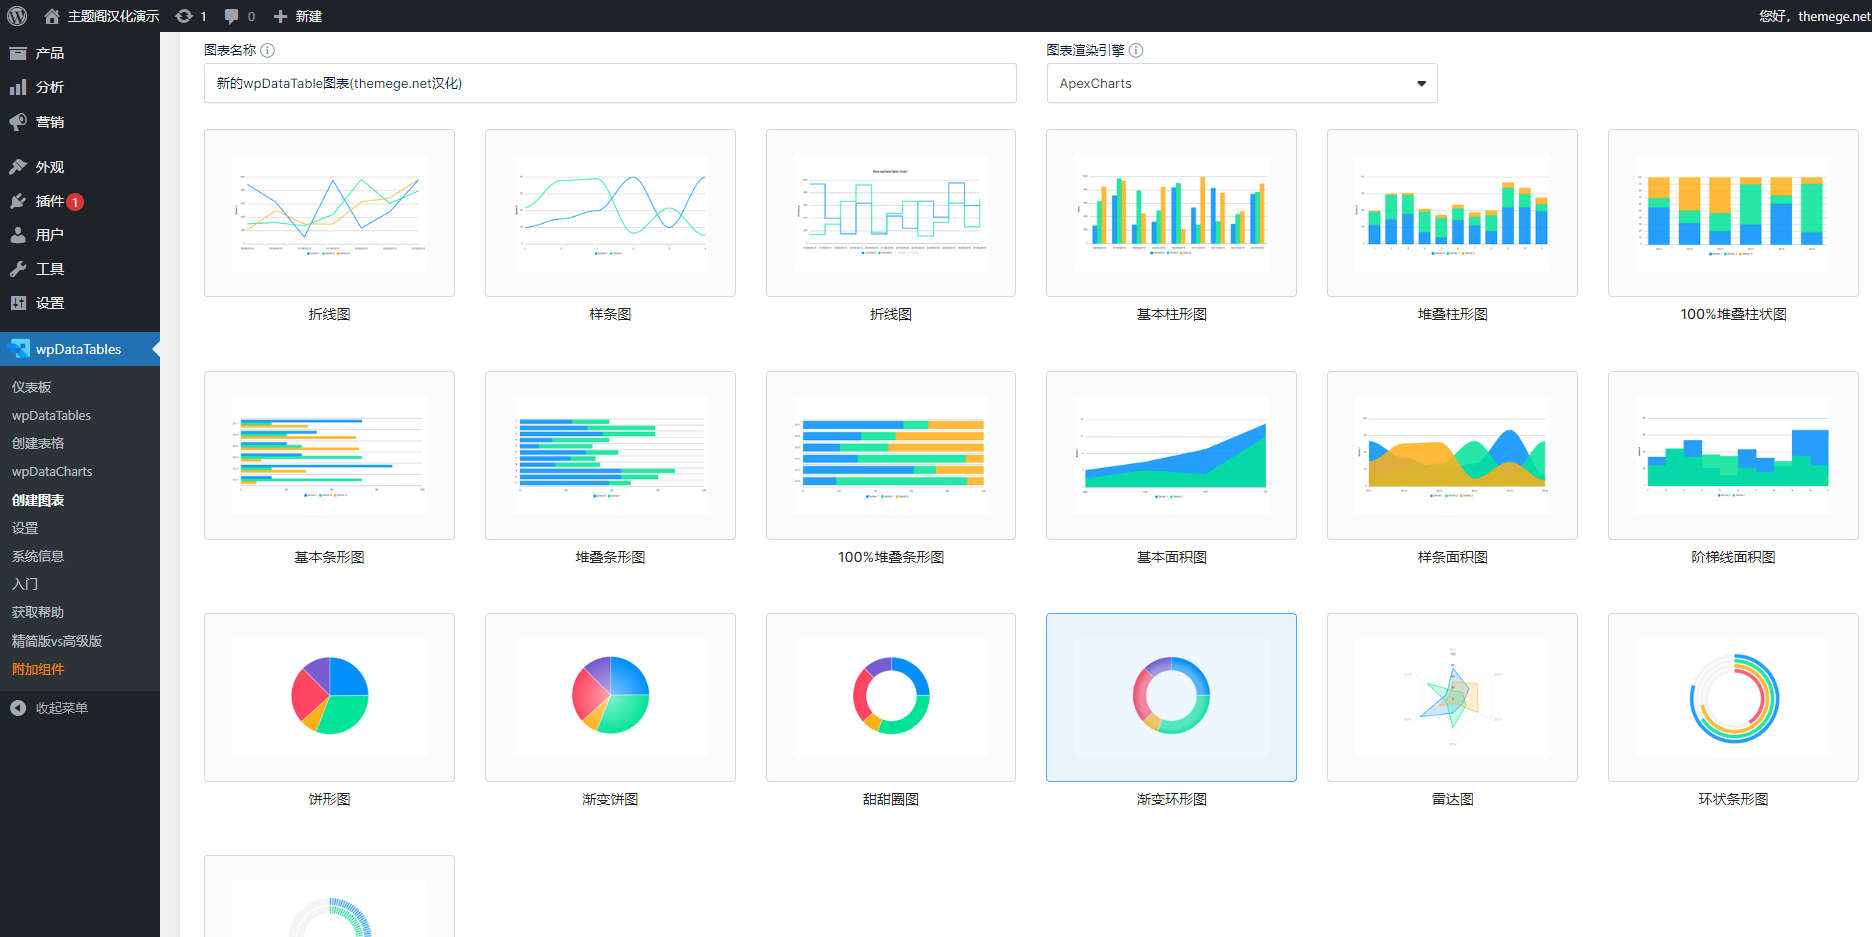The width and height of the screenshot is (1872, 937).
Task: Open the 仪表板 submenu item
Action: pyautogui.click(x=32, y=387)
